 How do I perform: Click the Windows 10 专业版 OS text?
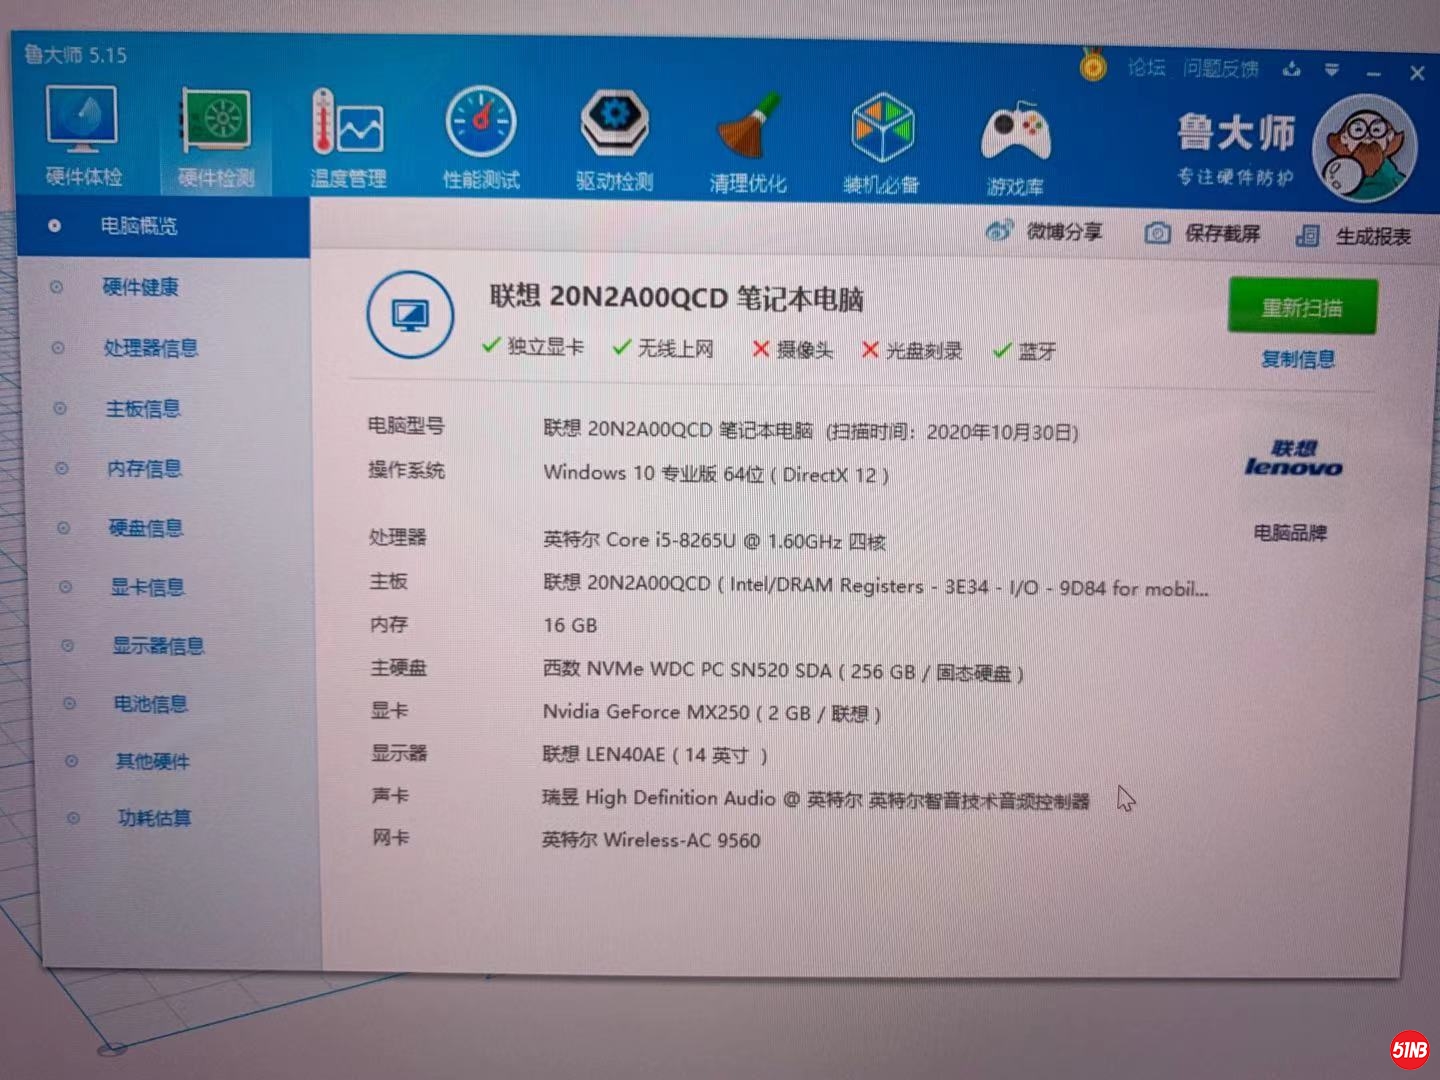pyautogui.click(x=716, y=473)
